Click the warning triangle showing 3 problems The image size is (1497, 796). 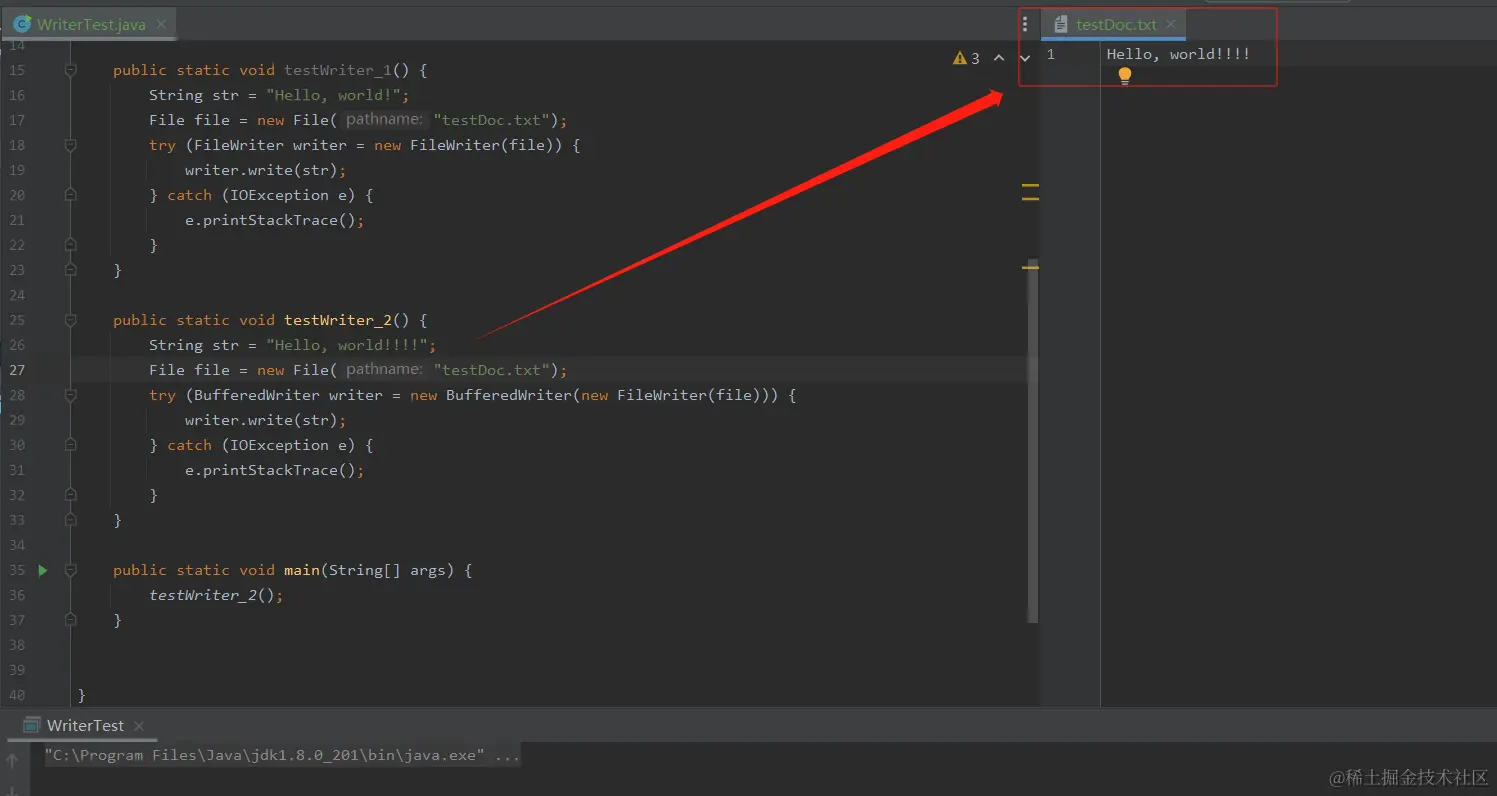click(960, 58)
